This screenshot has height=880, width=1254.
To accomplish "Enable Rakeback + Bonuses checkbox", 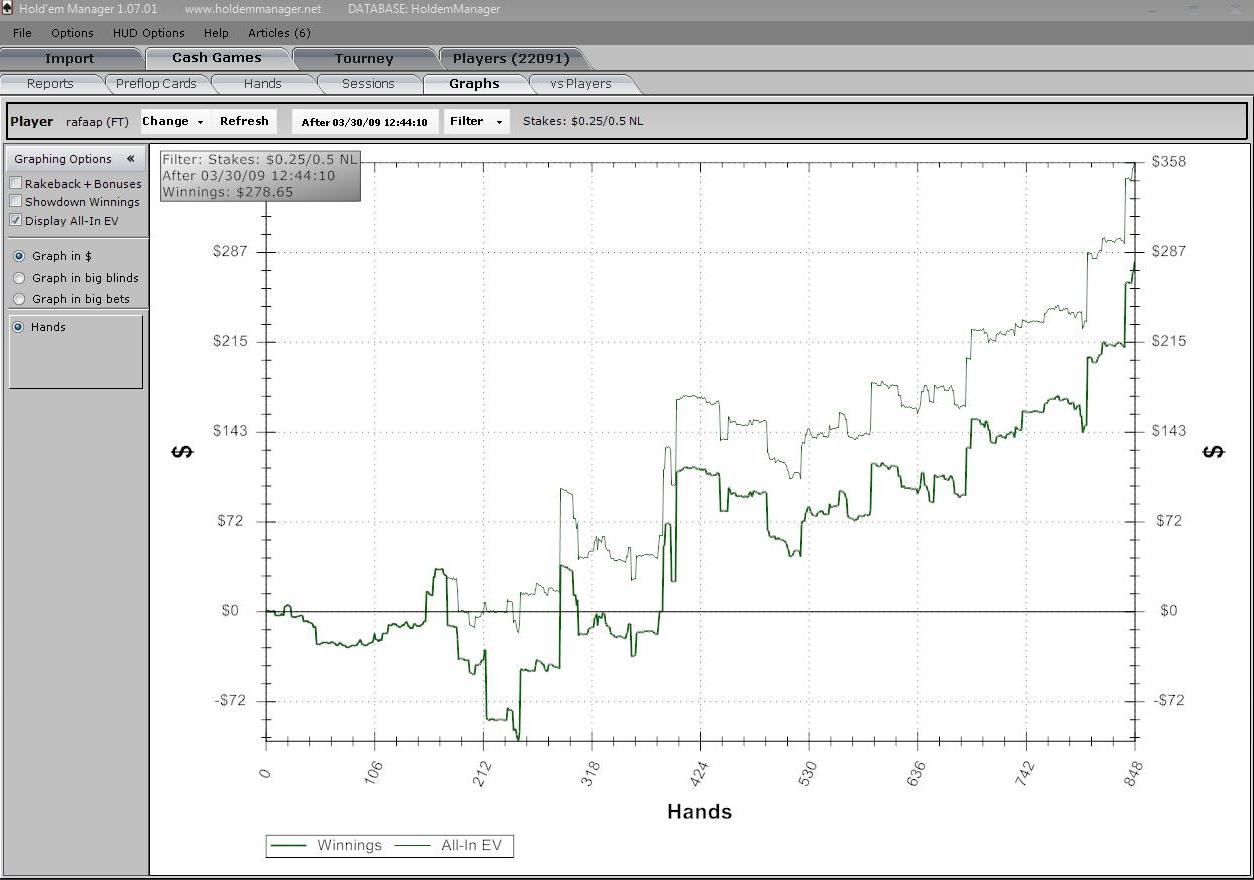I will [16, 184].
